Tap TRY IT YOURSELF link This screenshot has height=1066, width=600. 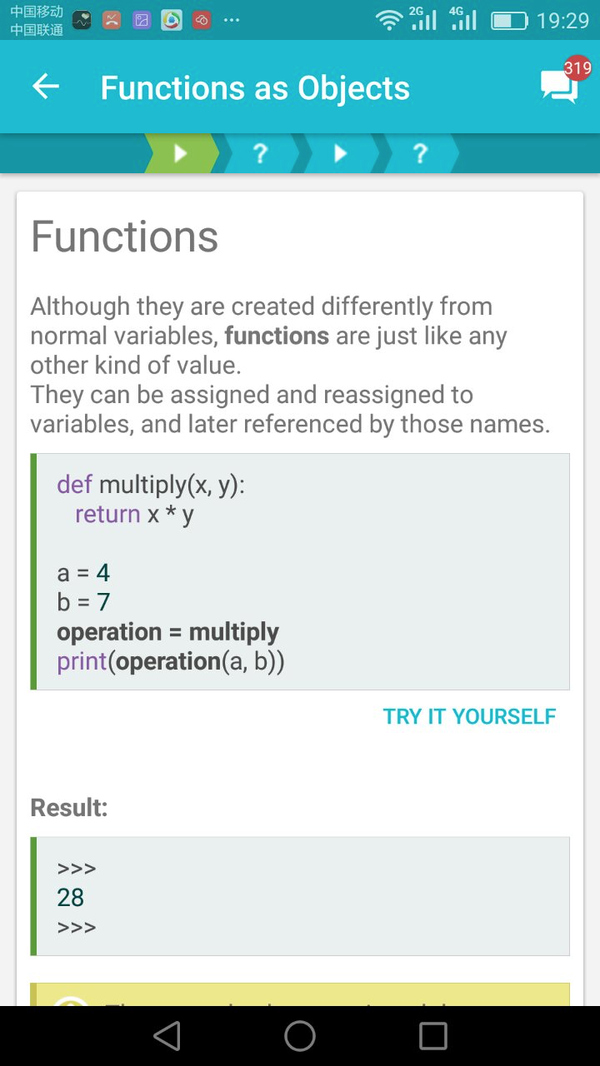469,717
